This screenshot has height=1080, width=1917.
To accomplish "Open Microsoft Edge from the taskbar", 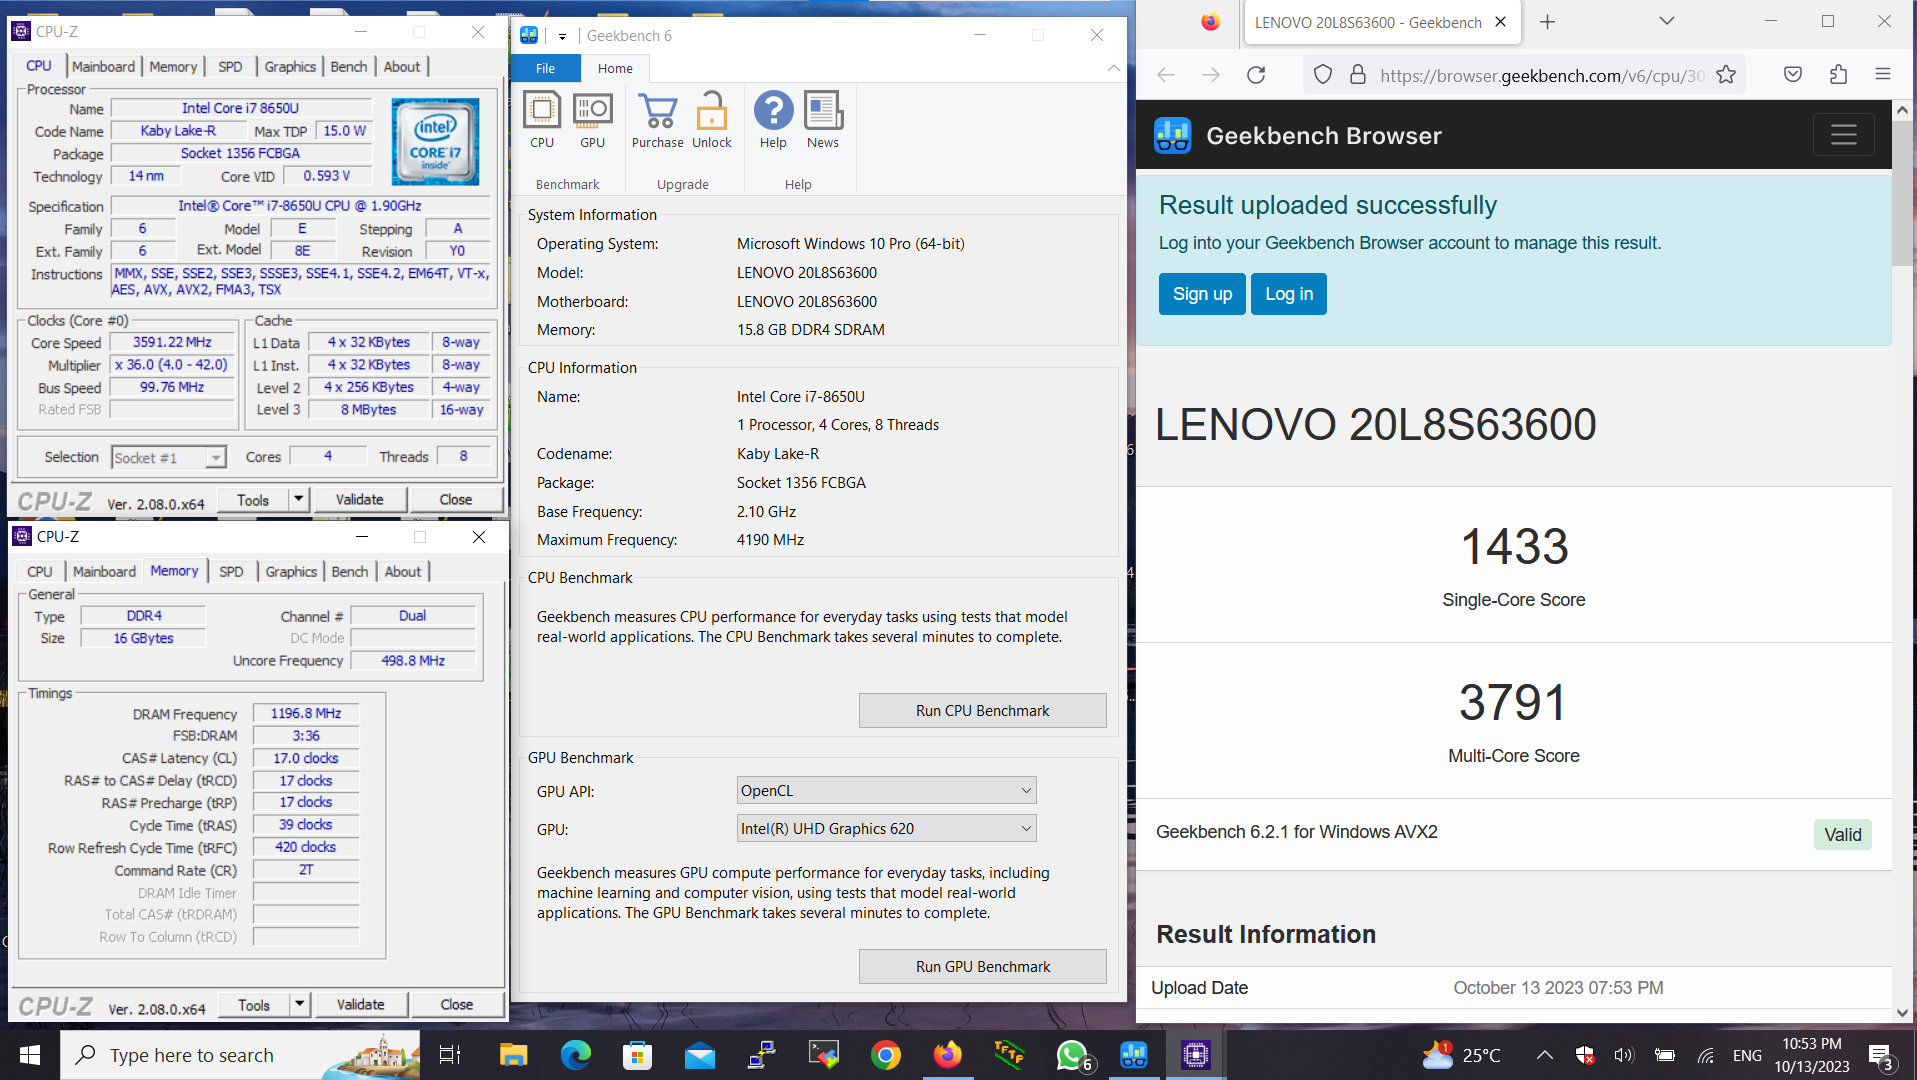I will click(x=575, y=1055).
